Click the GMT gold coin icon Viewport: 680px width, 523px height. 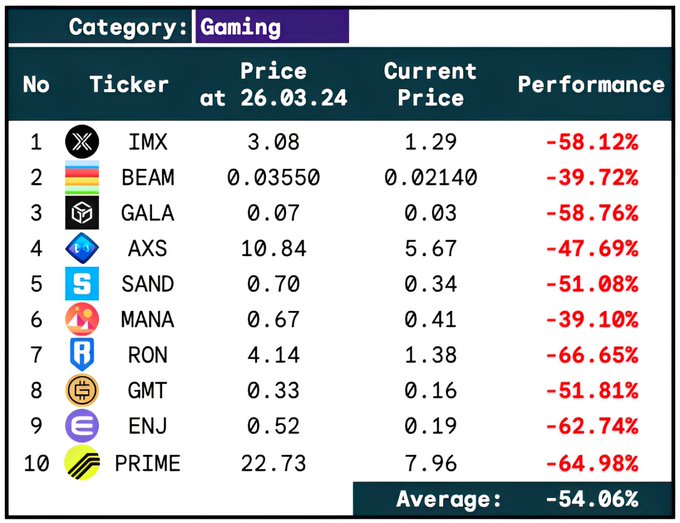point(82,391)
